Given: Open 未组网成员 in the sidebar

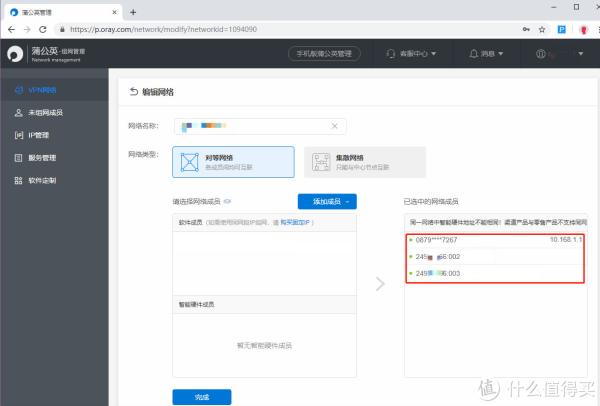Looking at the screenshot, I should point(45,113).
